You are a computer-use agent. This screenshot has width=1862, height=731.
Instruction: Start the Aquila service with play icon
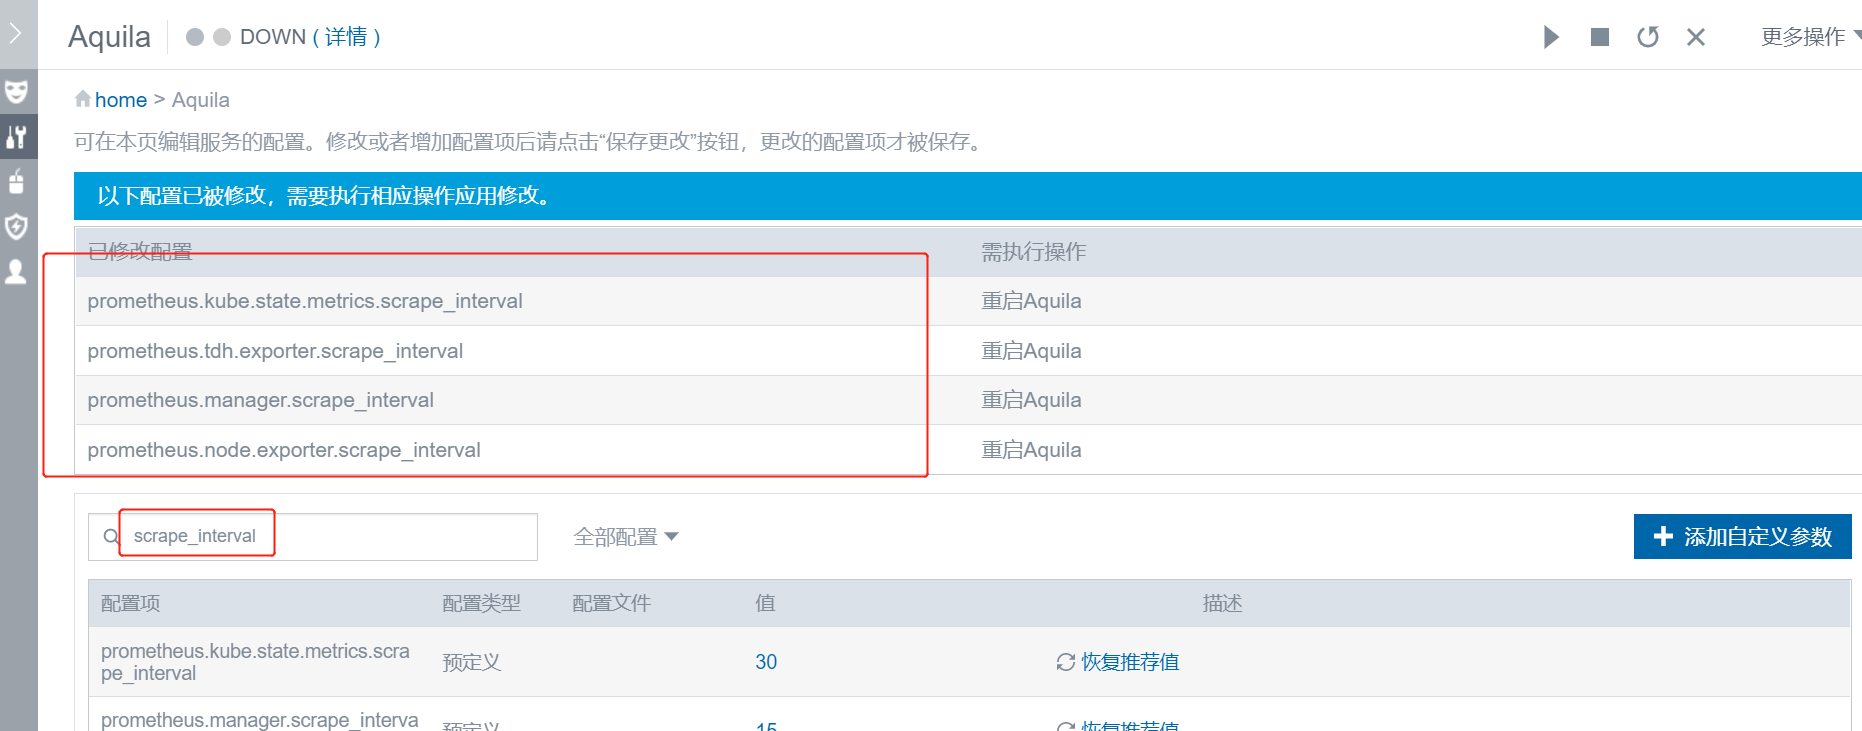1551,37
